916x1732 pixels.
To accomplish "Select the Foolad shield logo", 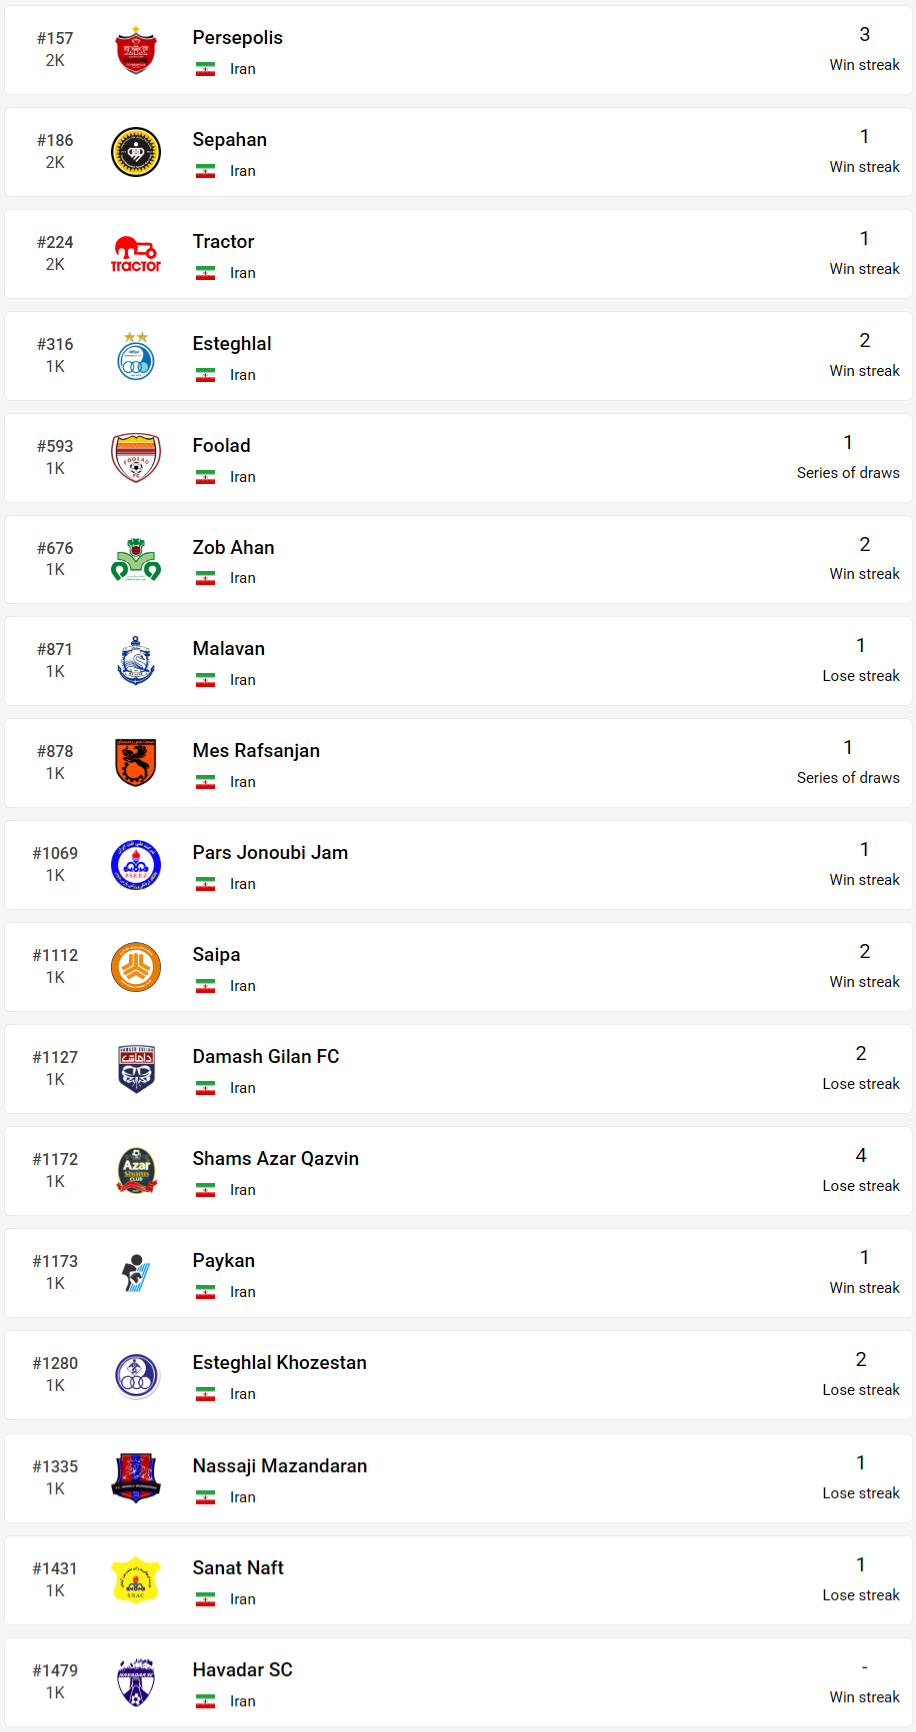I will 136,458.
